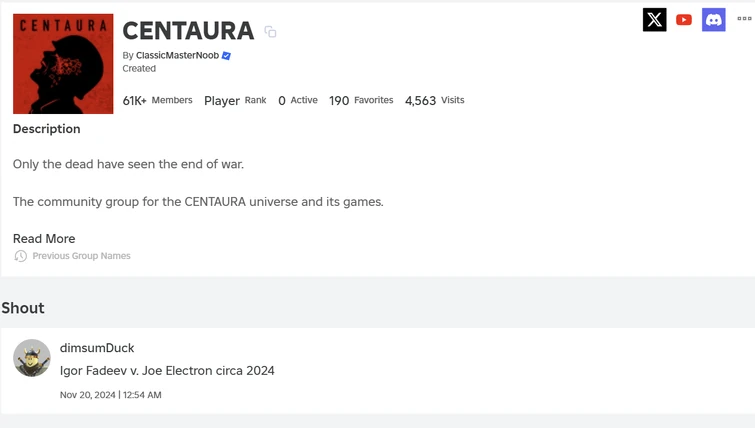Open the group's X (Twitter) social link
755x428 pixels.
point(655,19)
